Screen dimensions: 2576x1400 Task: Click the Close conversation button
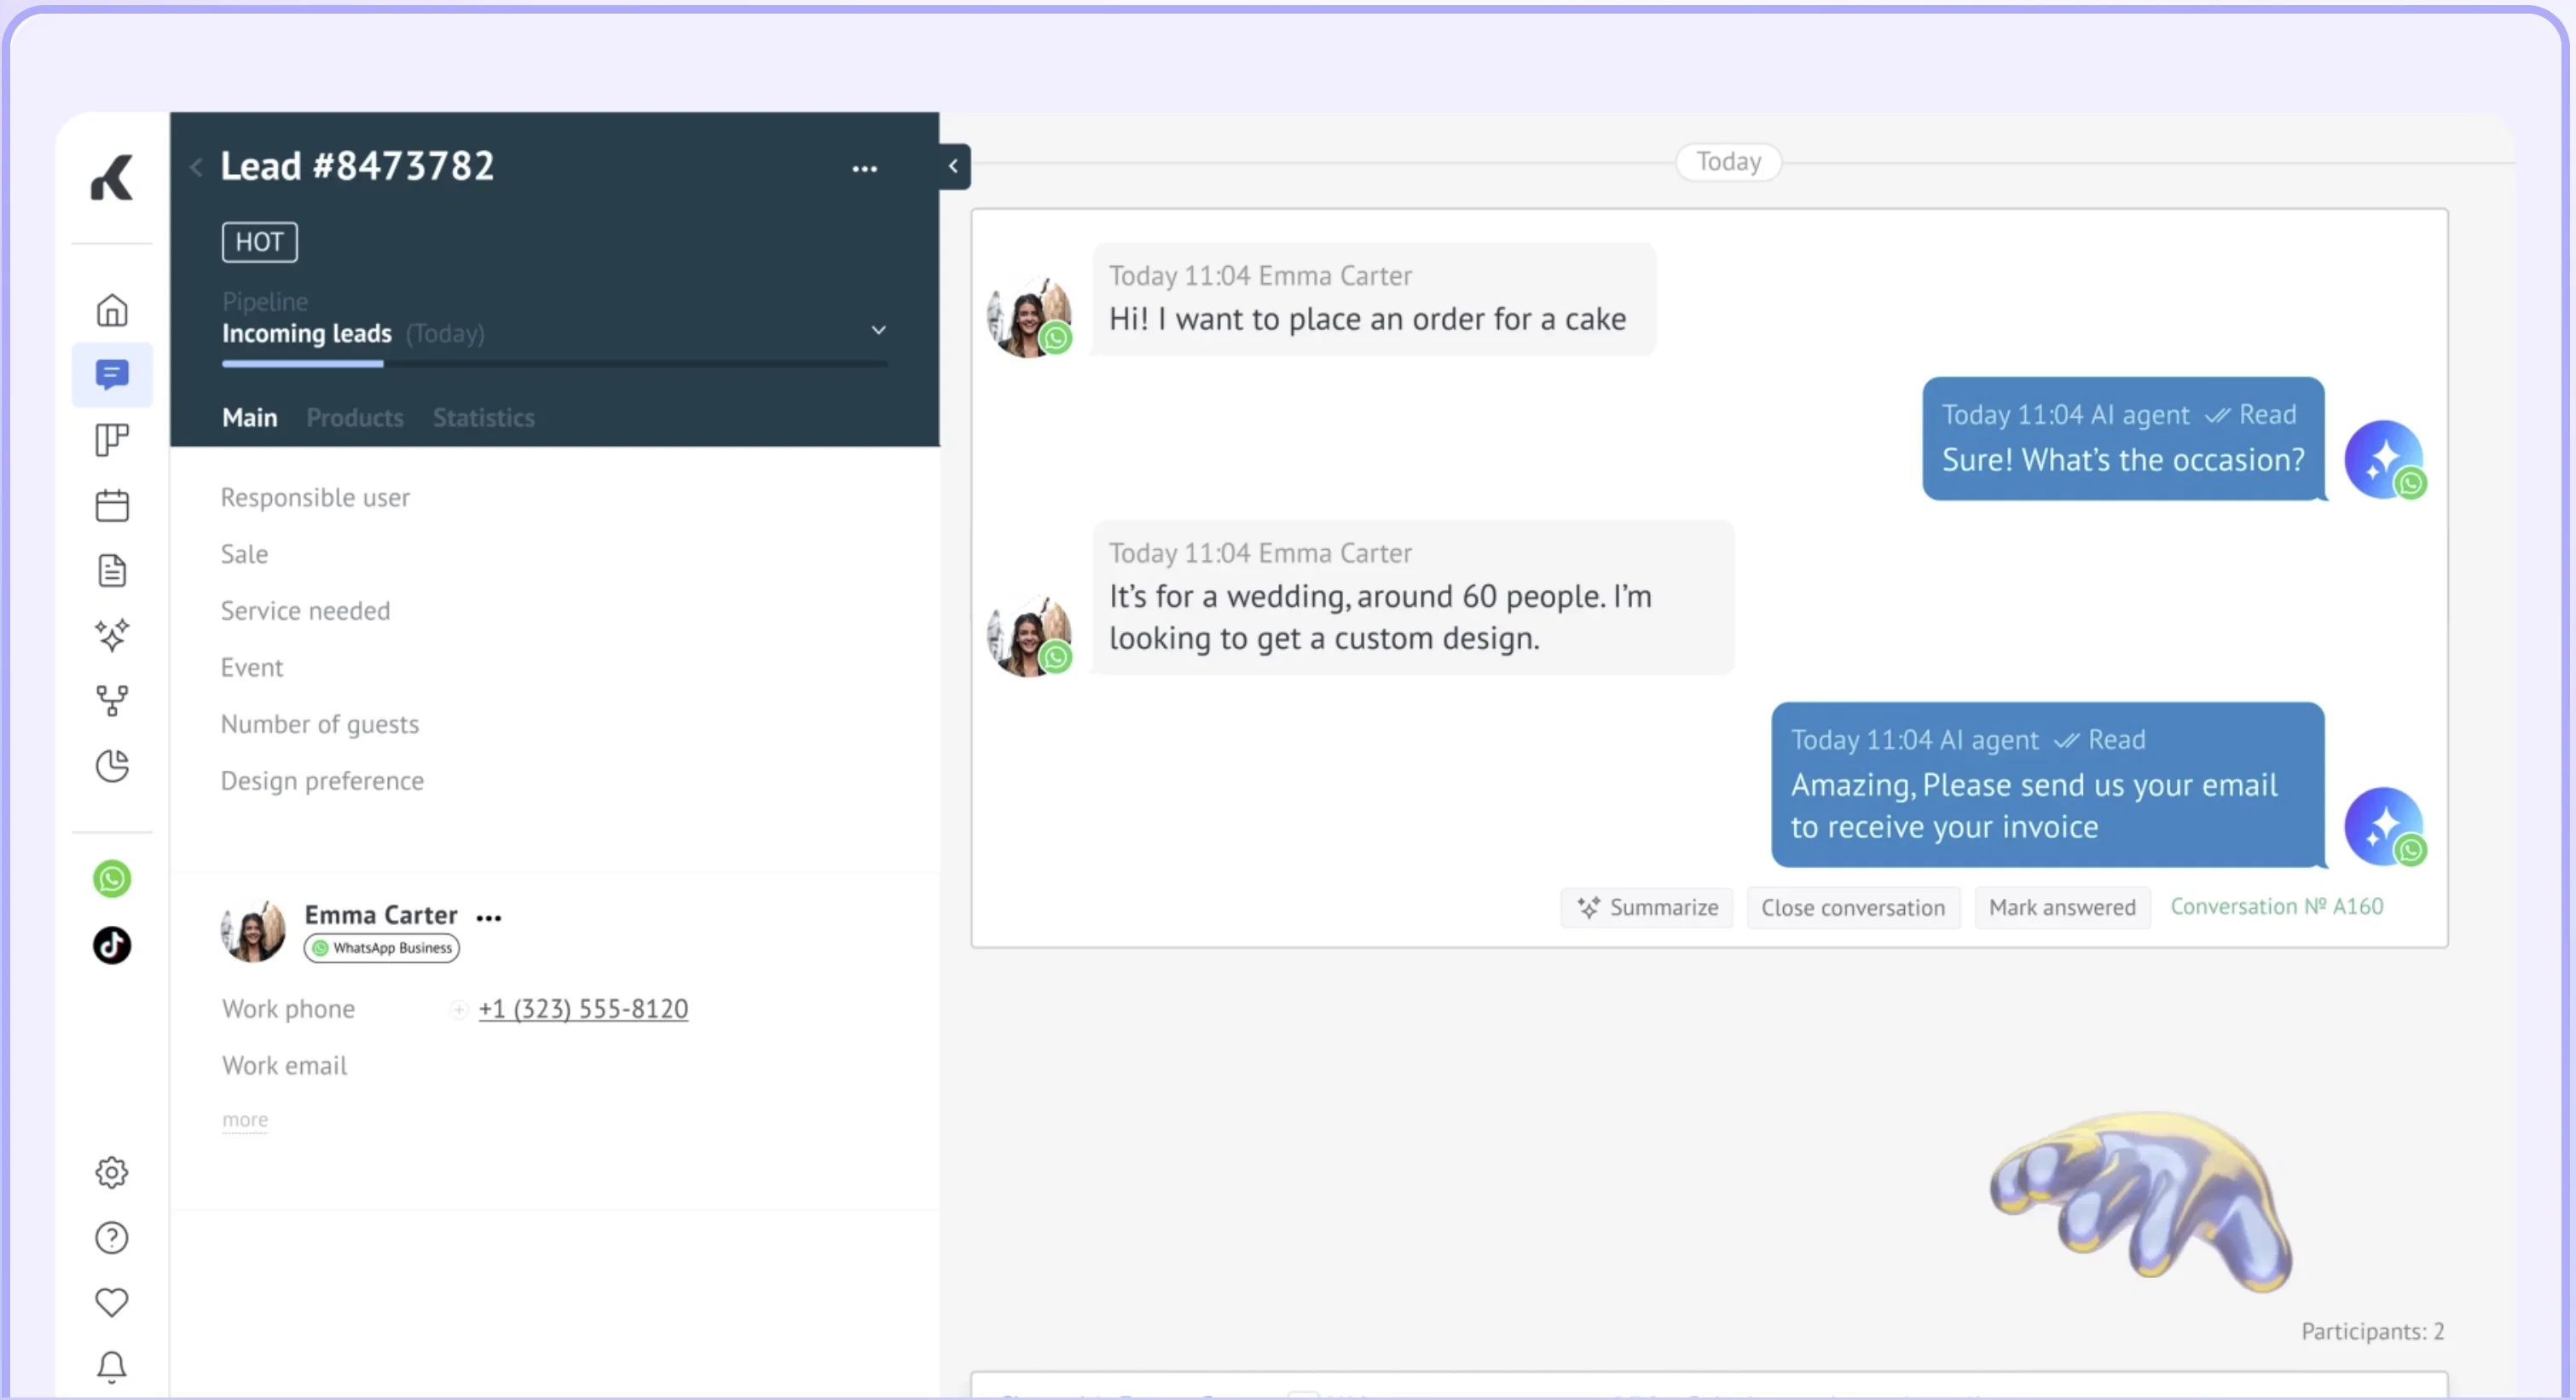(x=1853, y=908)
